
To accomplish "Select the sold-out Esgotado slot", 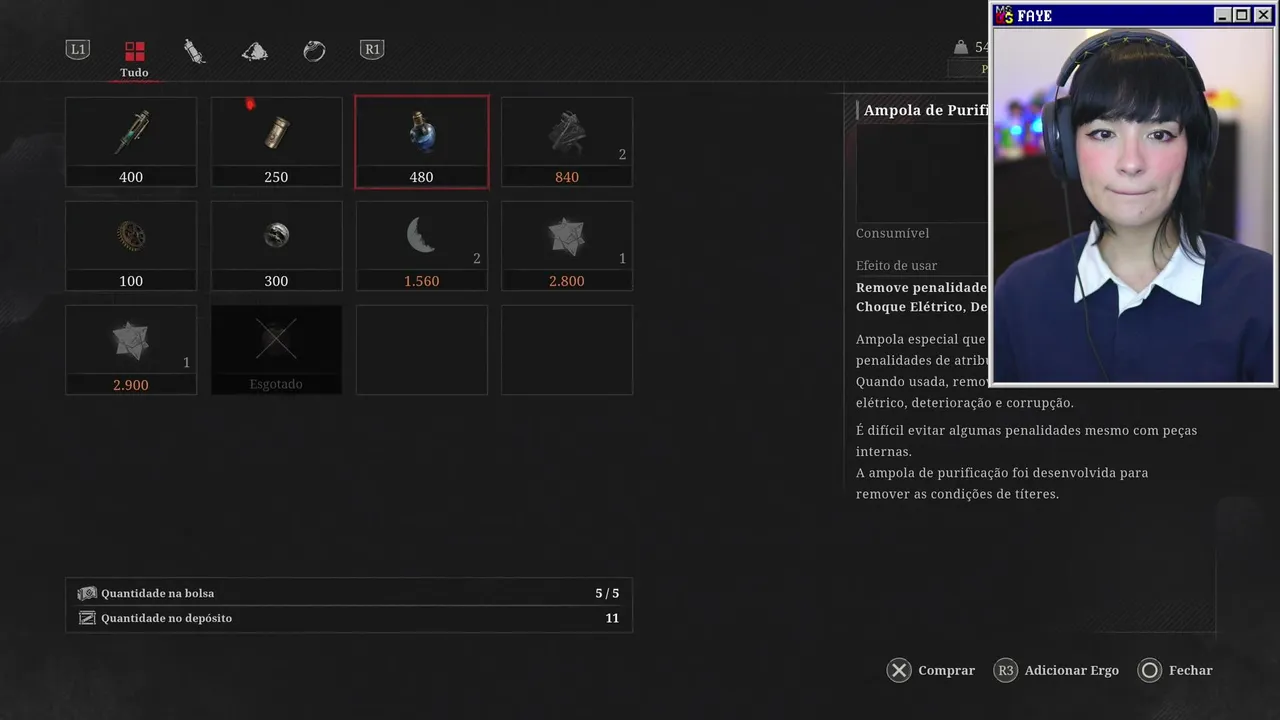I will pyautogui.click(x=276, y=350).
